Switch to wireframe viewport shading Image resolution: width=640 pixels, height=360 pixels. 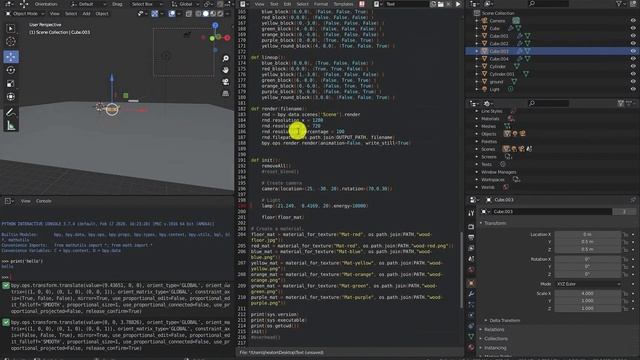(198, 13)
